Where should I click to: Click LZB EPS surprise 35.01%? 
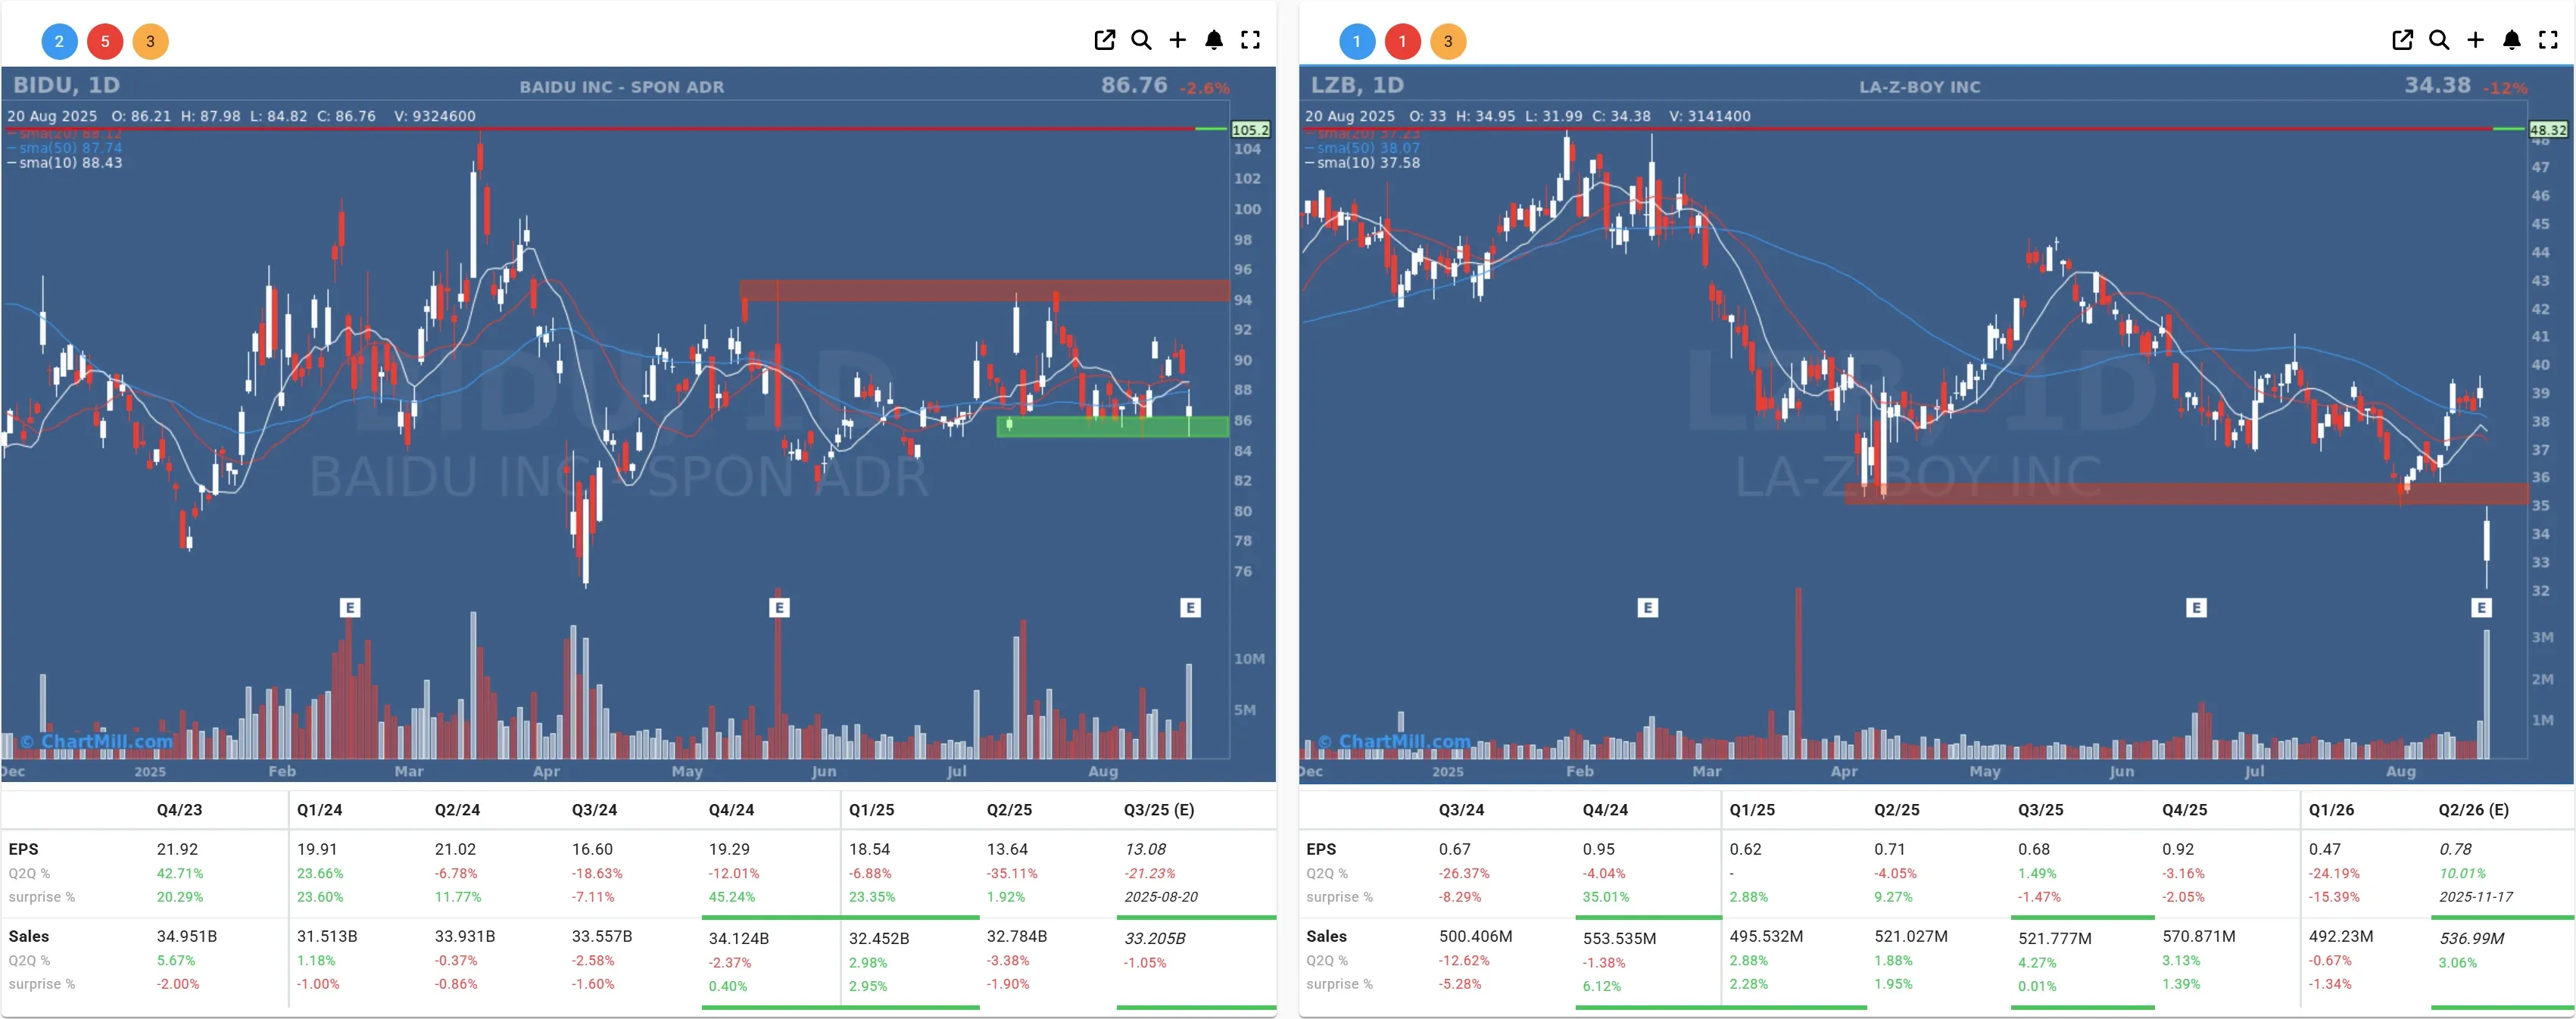pyautogui.click(x=1605, y=897)
